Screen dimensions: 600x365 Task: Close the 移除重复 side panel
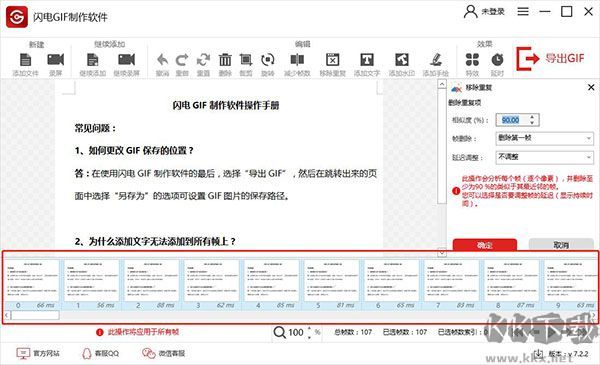click(x=591, y=88)
